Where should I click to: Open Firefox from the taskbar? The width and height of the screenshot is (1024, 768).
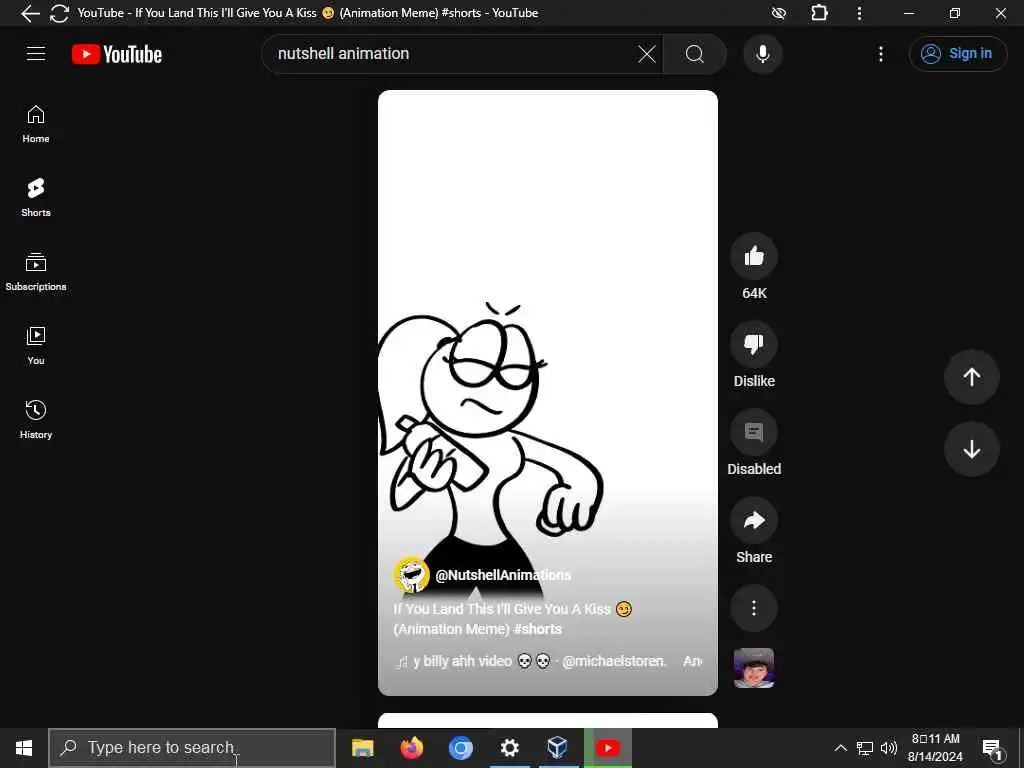click(411, 748)
